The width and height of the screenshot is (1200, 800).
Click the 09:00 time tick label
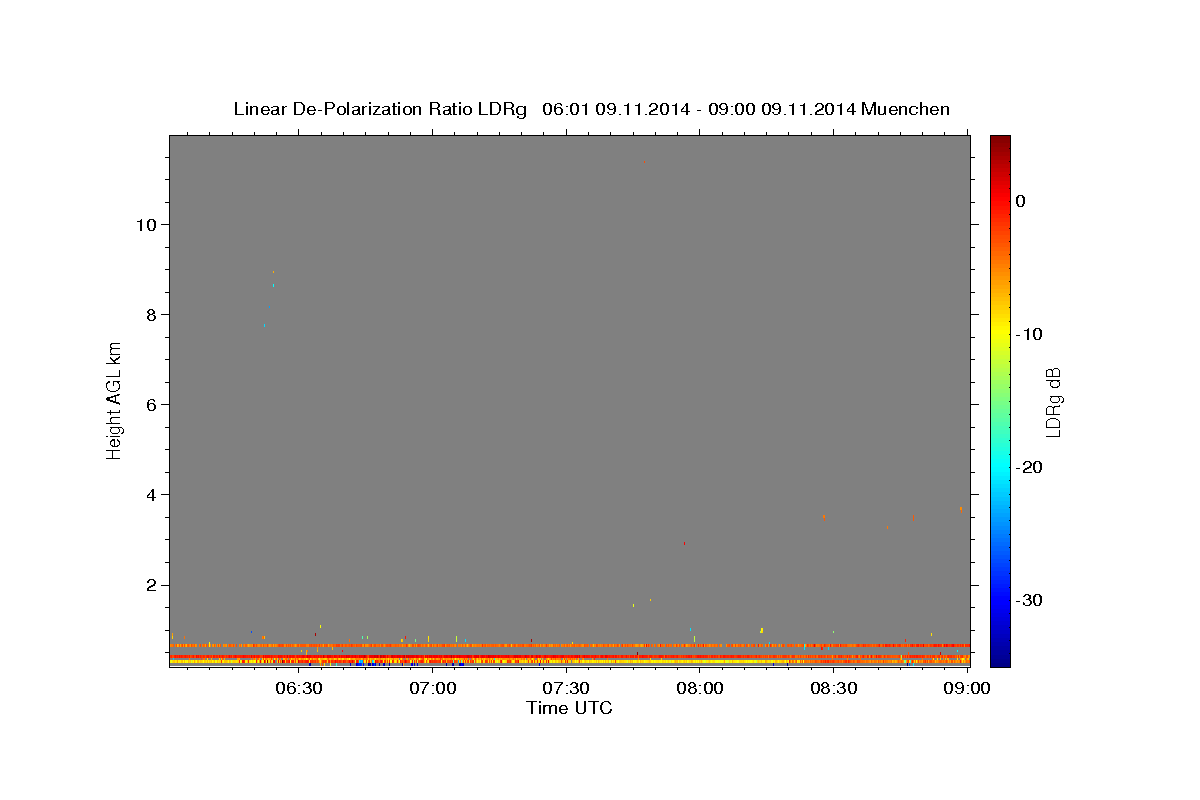965,689
